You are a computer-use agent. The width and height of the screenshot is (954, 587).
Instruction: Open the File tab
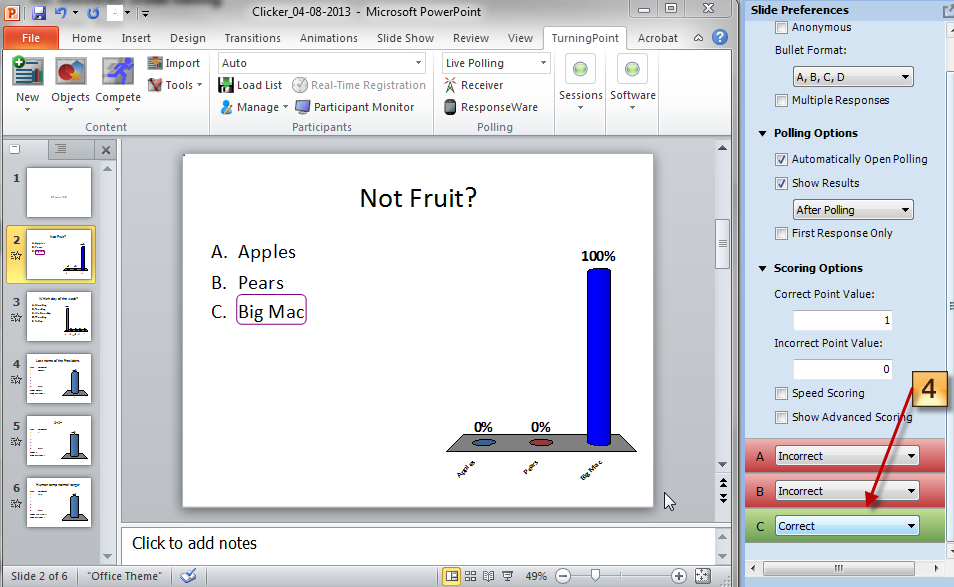pyautogui.click(x=31, y=38)
